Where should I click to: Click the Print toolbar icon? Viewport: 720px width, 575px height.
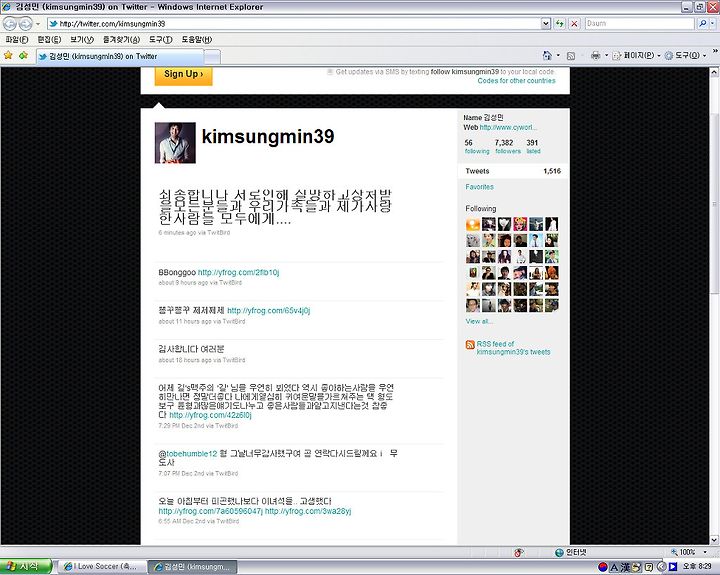pos(596,56)
